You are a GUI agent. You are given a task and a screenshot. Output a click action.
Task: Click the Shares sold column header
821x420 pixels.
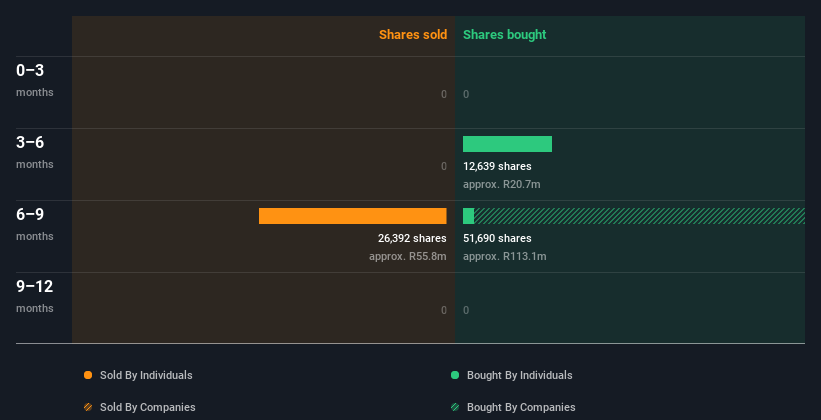[413, 35]
